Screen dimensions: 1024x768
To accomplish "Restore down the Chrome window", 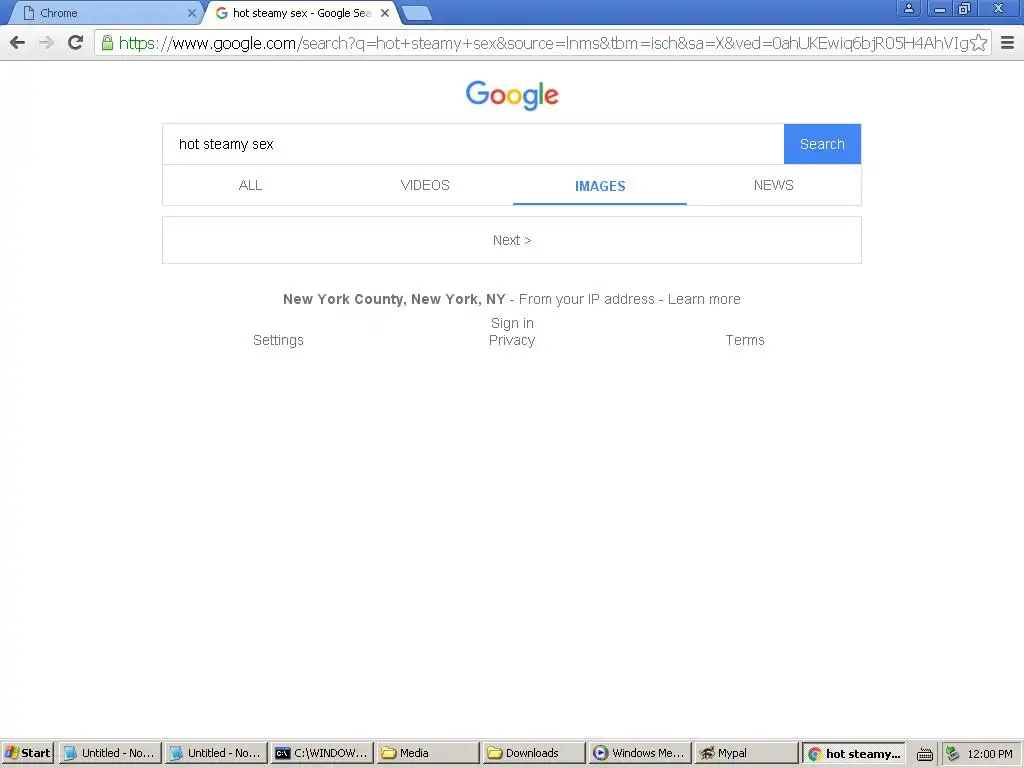I will pyautogui.click(x=965, y=9).
